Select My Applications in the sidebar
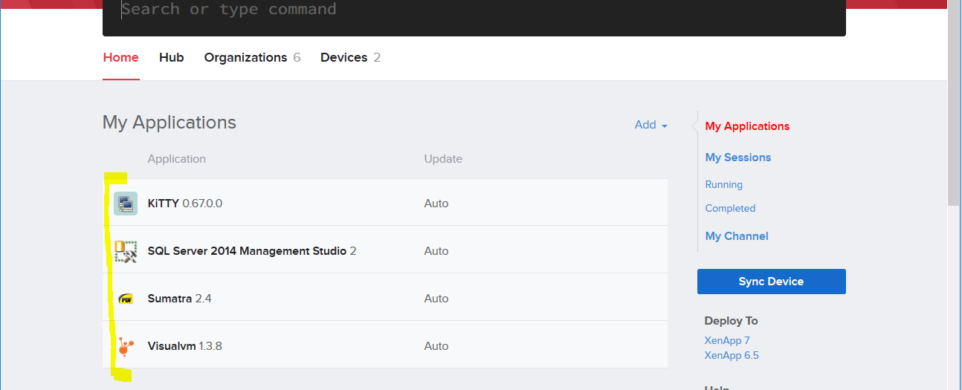The height and width of the screenshot is (390, 962). pyautogui.click(x=747, y=126)
